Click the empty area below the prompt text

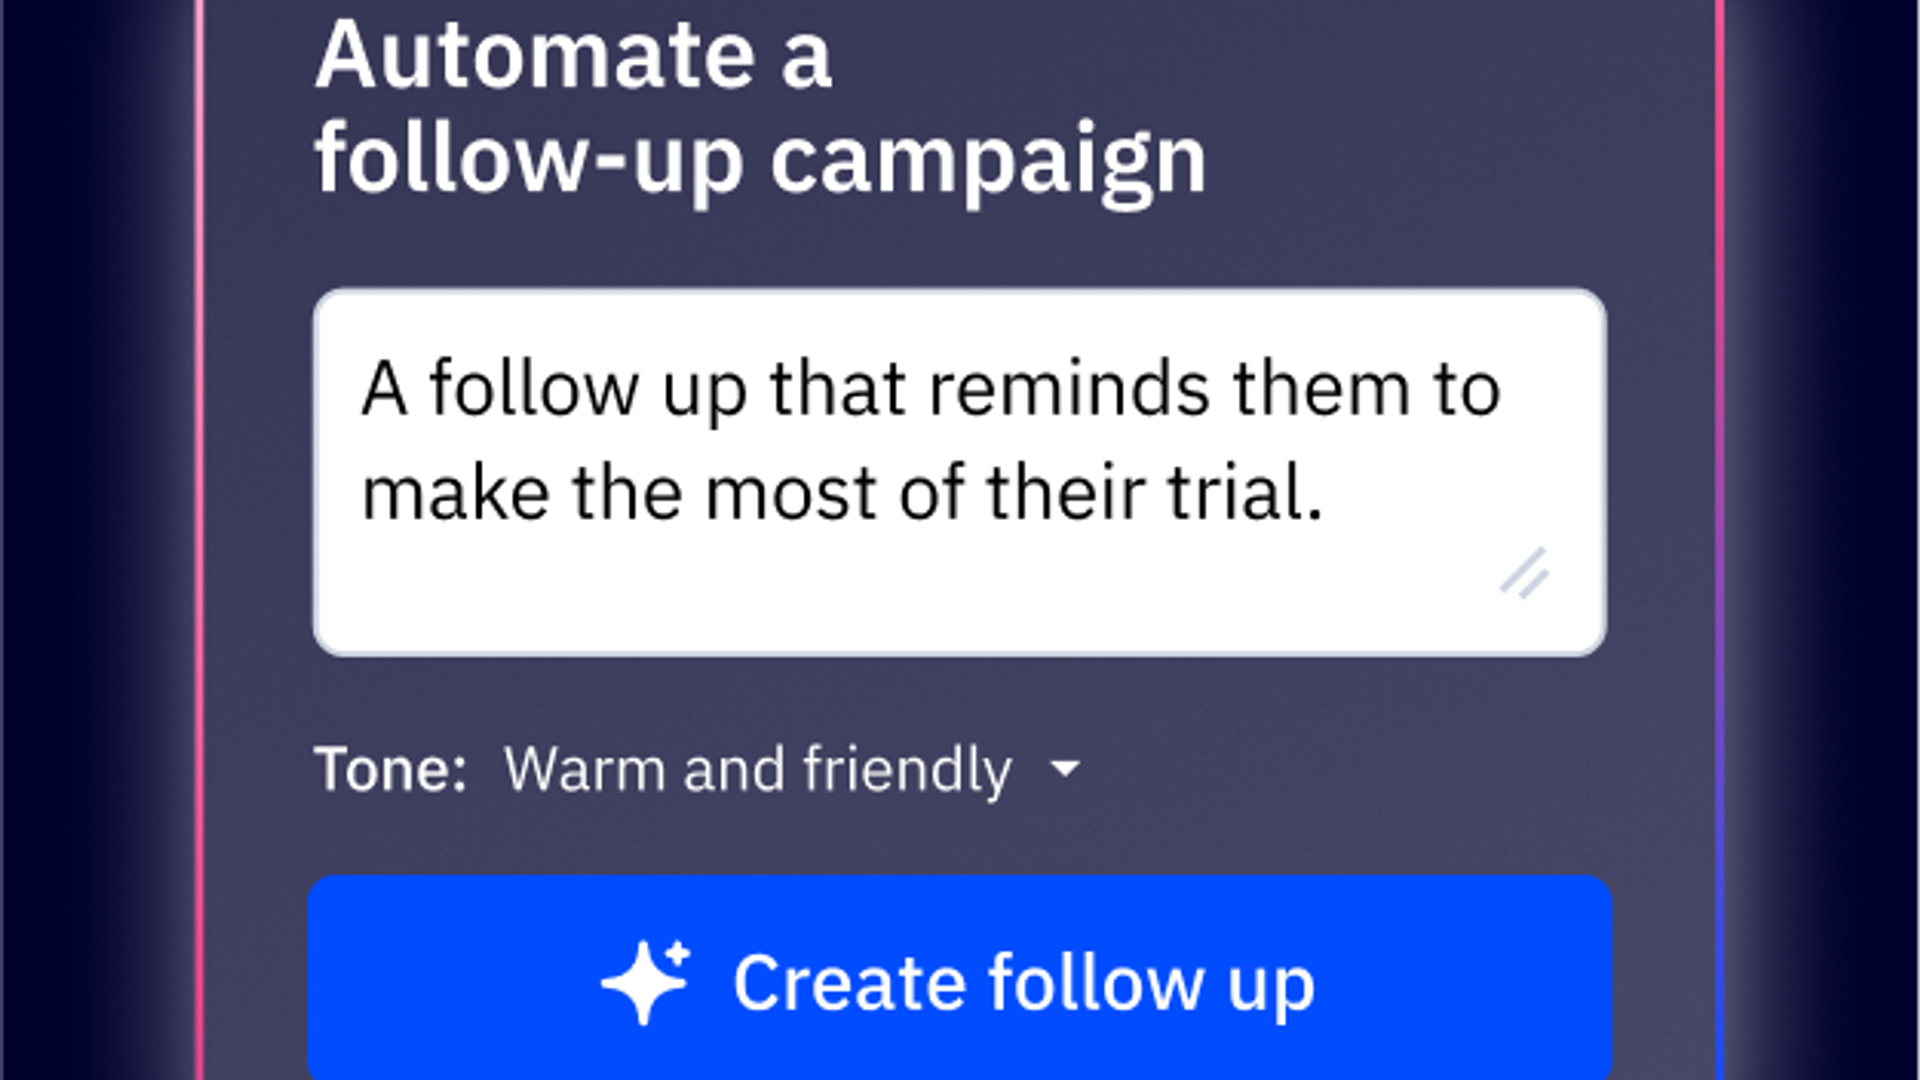(x=900, y=595)
